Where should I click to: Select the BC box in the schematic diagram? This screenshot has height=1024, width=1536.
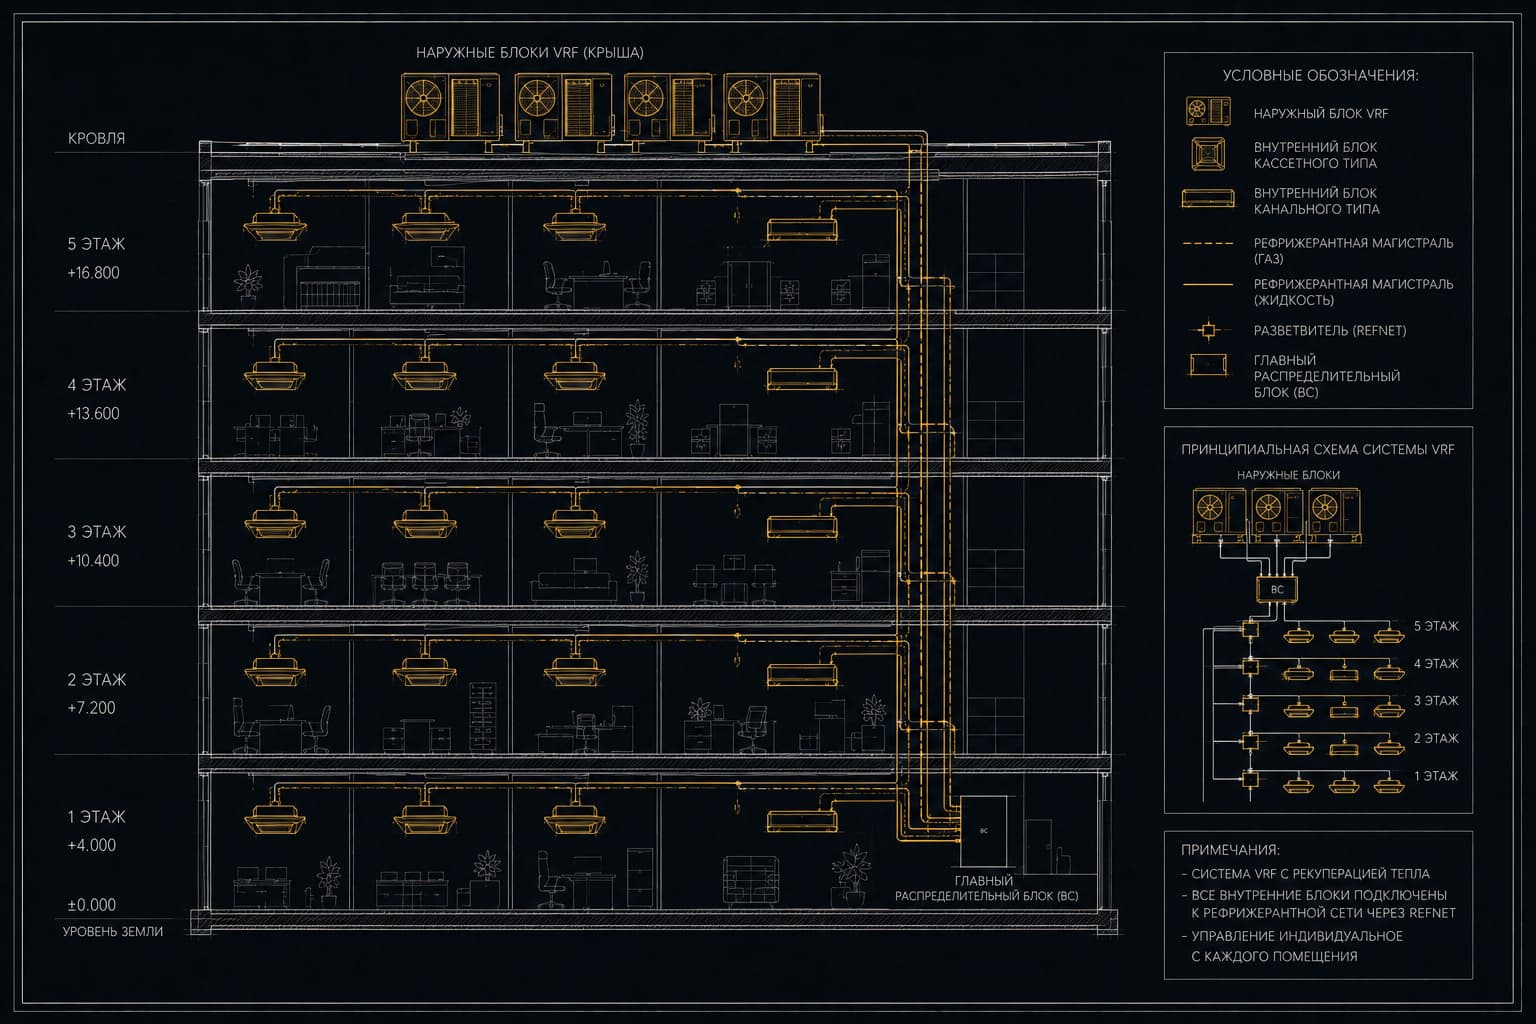[1277, 589]
